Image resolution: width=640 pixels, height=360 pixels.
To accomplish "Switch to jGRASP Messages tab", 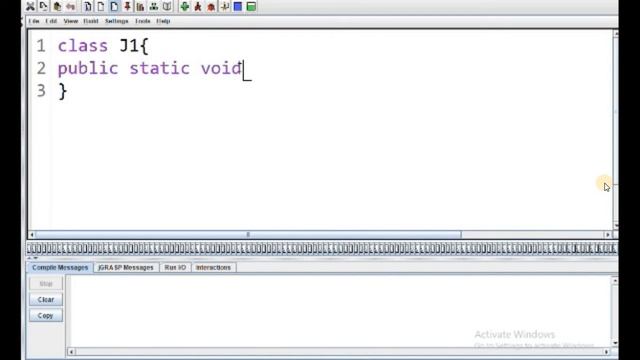I will point(126,267).
